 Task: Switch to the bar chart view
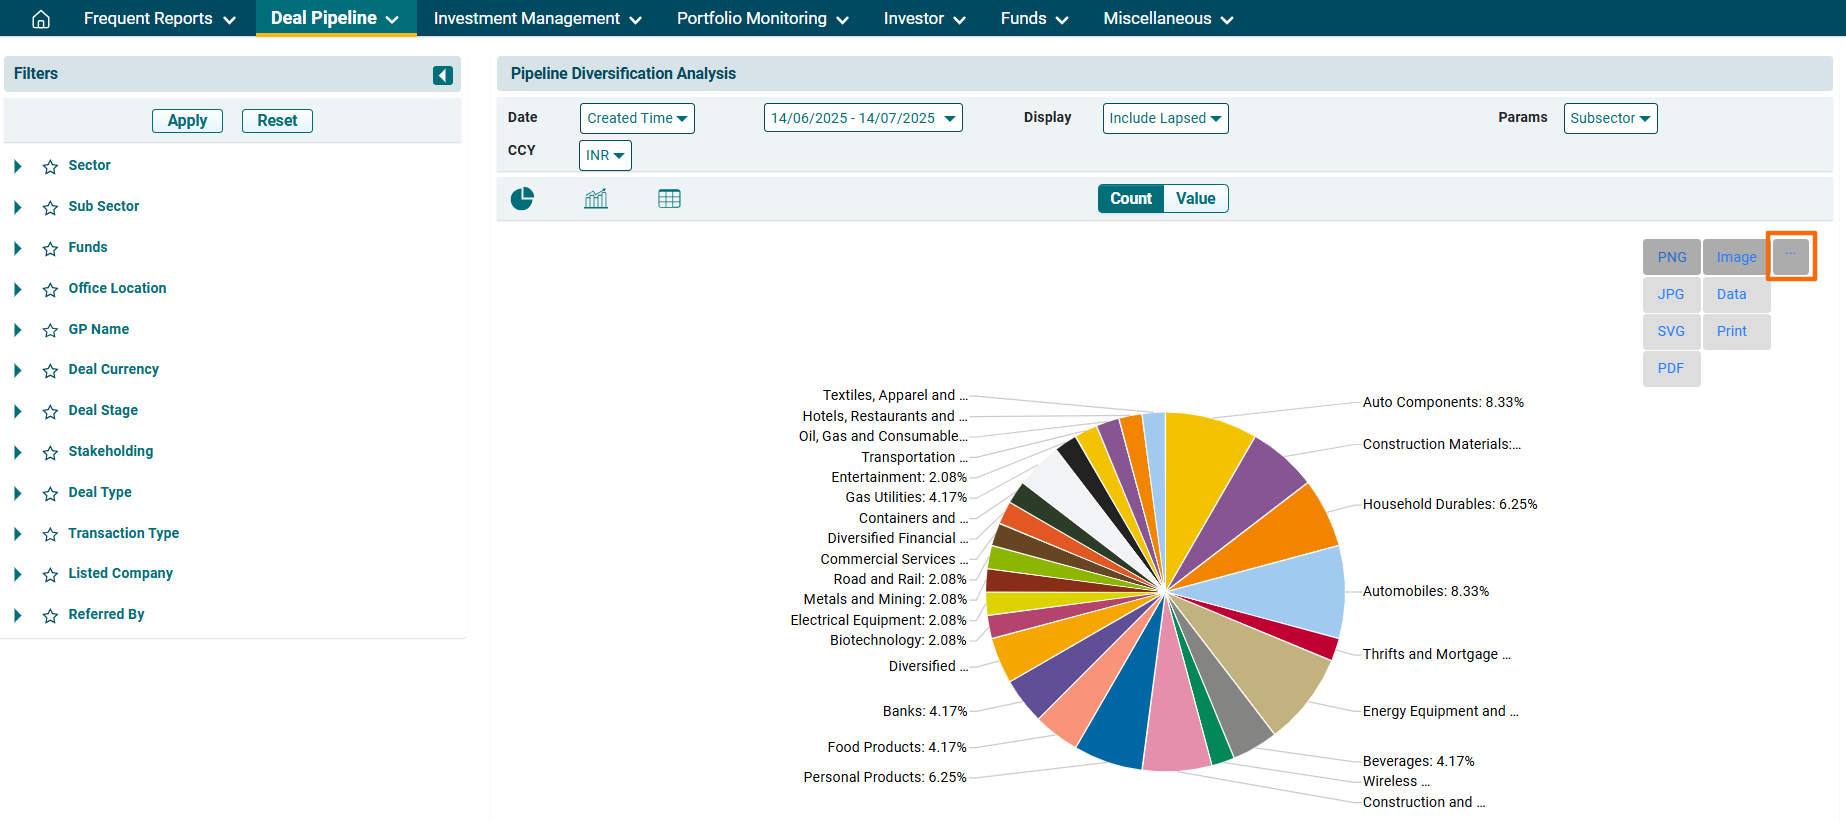[596, 199]
